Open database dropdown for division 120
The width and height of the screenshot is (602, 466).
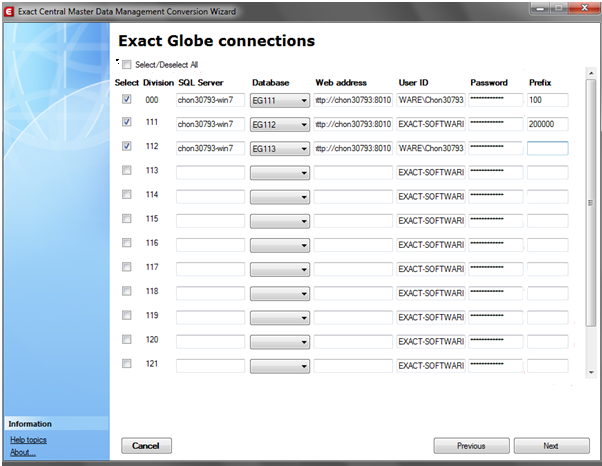point(280,342)
